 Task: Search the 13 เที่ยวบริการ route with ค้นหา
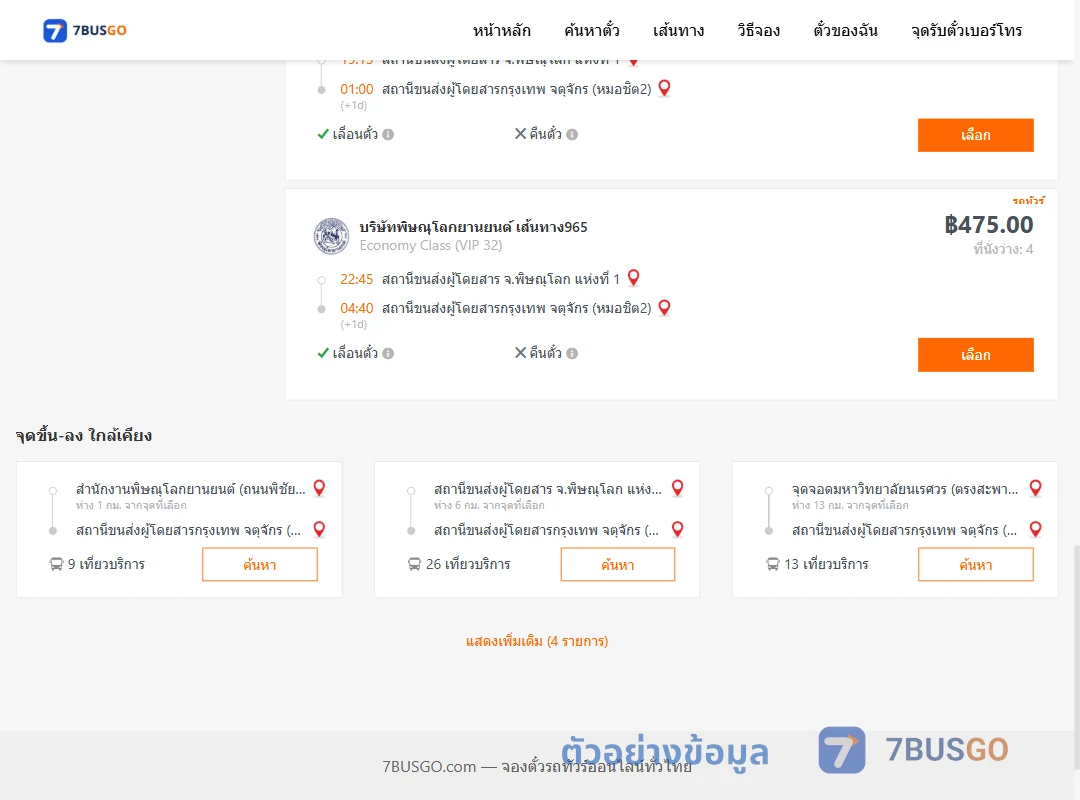click(975, 564)
